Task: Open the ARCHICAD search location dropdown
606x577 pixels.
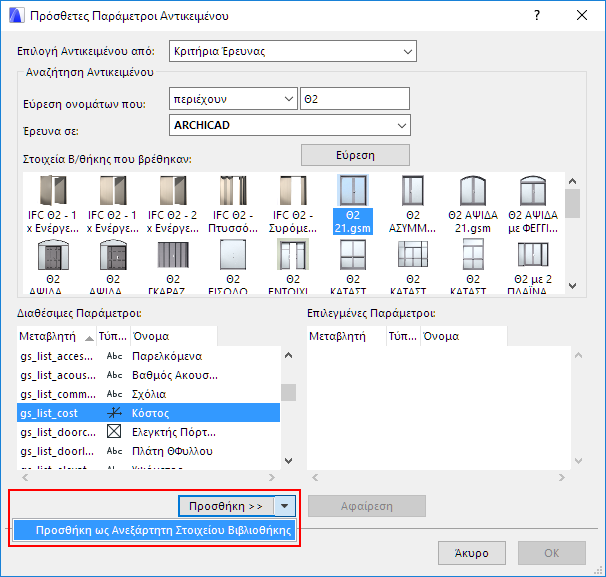Action: pyautogui.click(x=289, y=125)
